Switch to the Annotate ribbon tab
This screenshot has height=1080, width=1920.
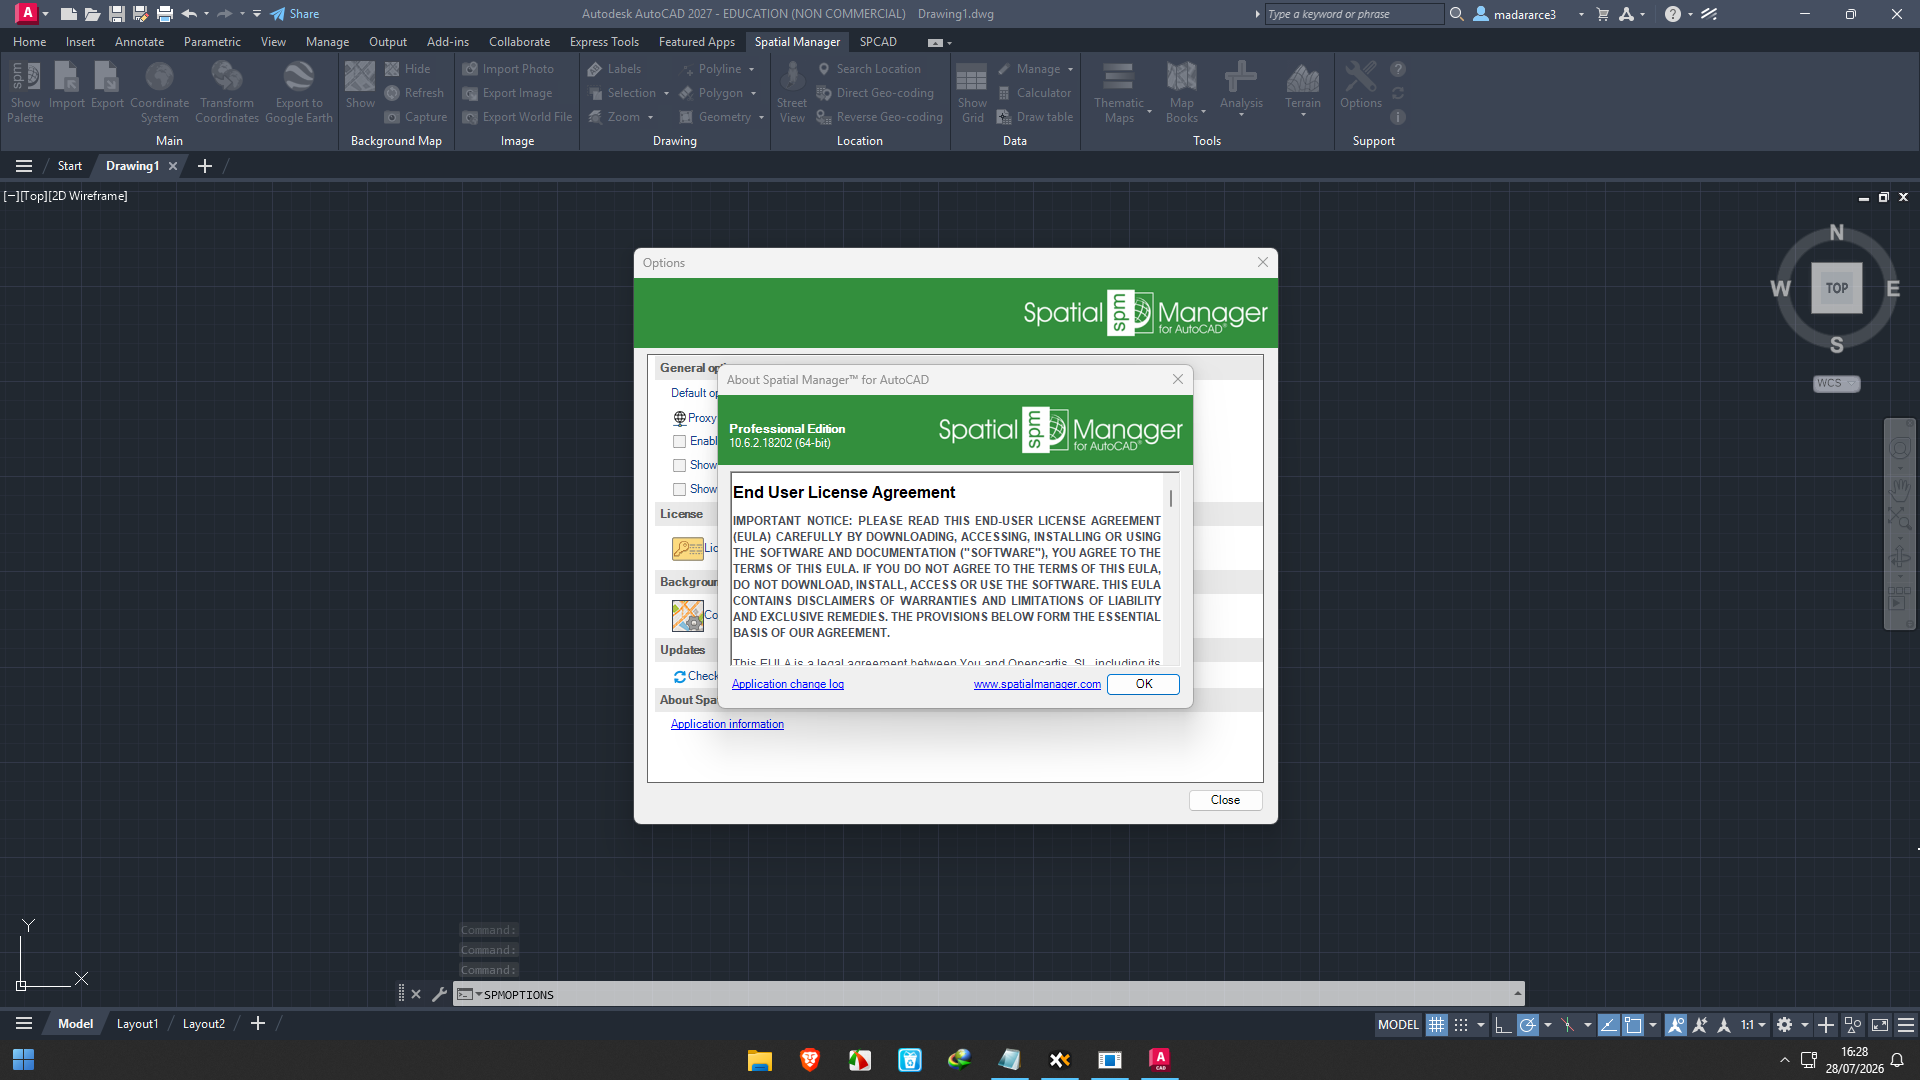pos(139,42)
